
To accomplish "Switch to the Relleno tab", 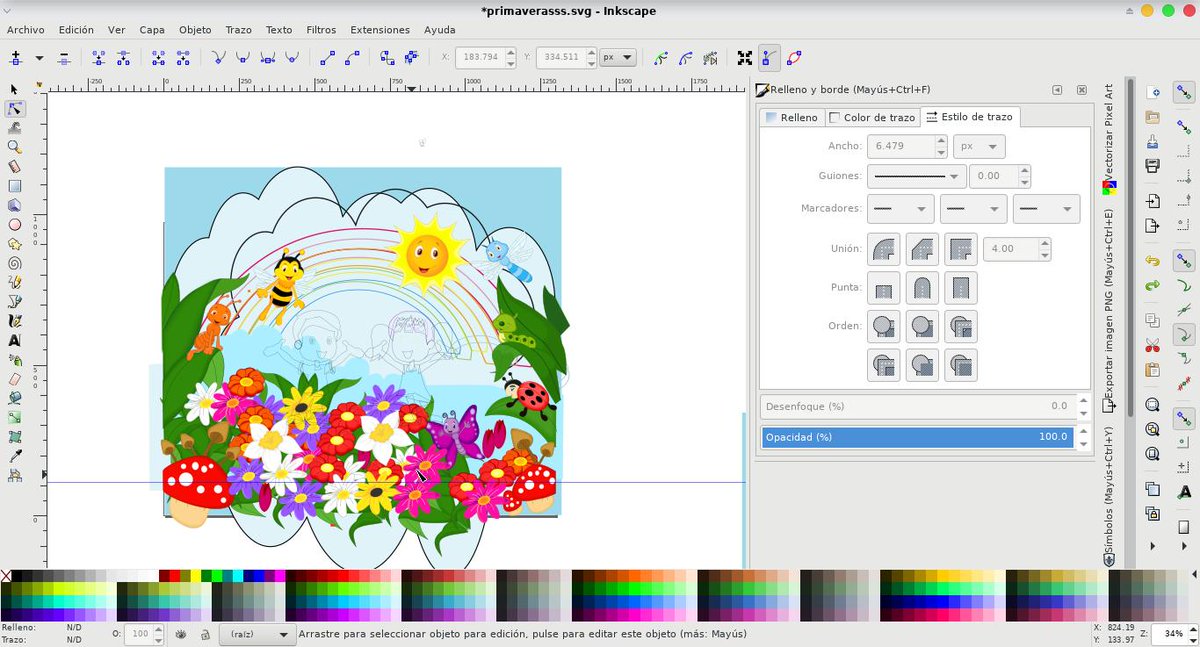I will pyautogui.click(x=791, y=117).
